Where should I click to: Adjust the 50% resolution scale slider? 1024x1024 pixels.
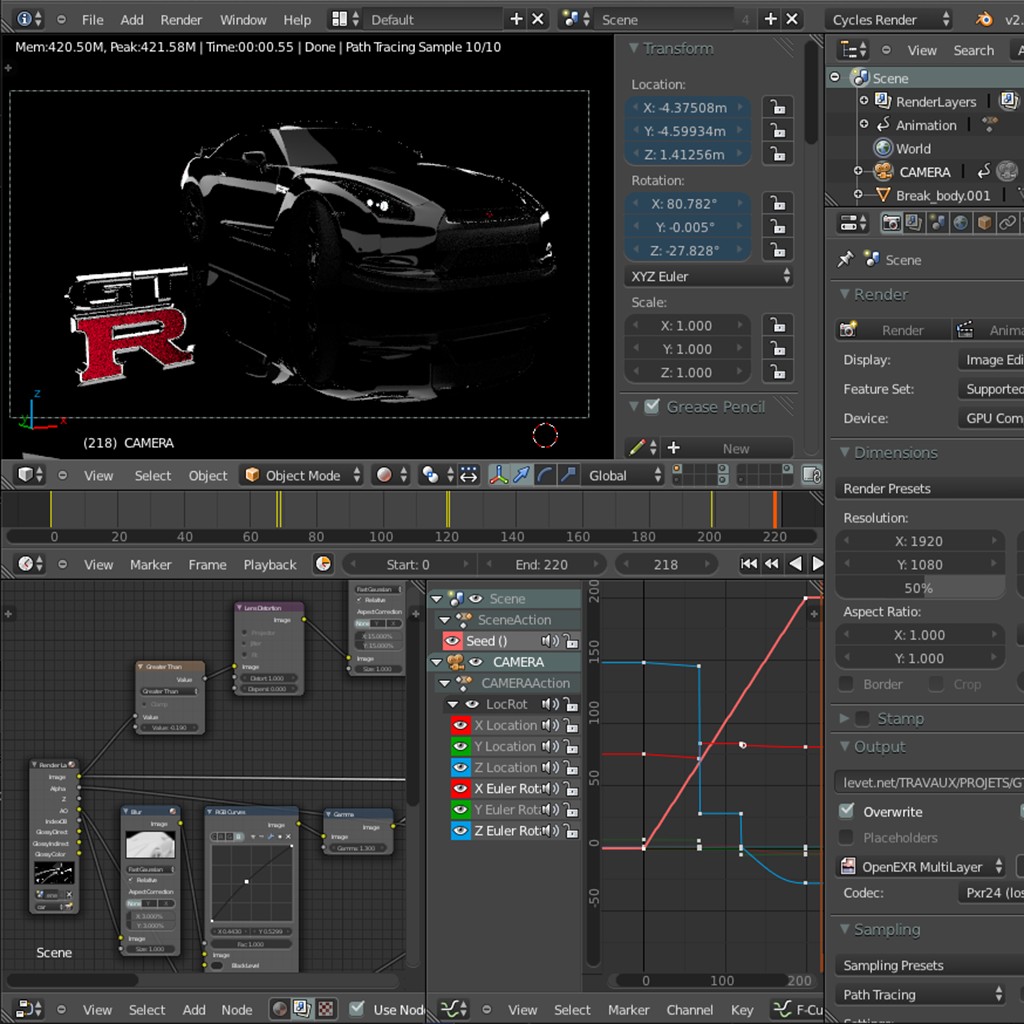click(920, 587)
